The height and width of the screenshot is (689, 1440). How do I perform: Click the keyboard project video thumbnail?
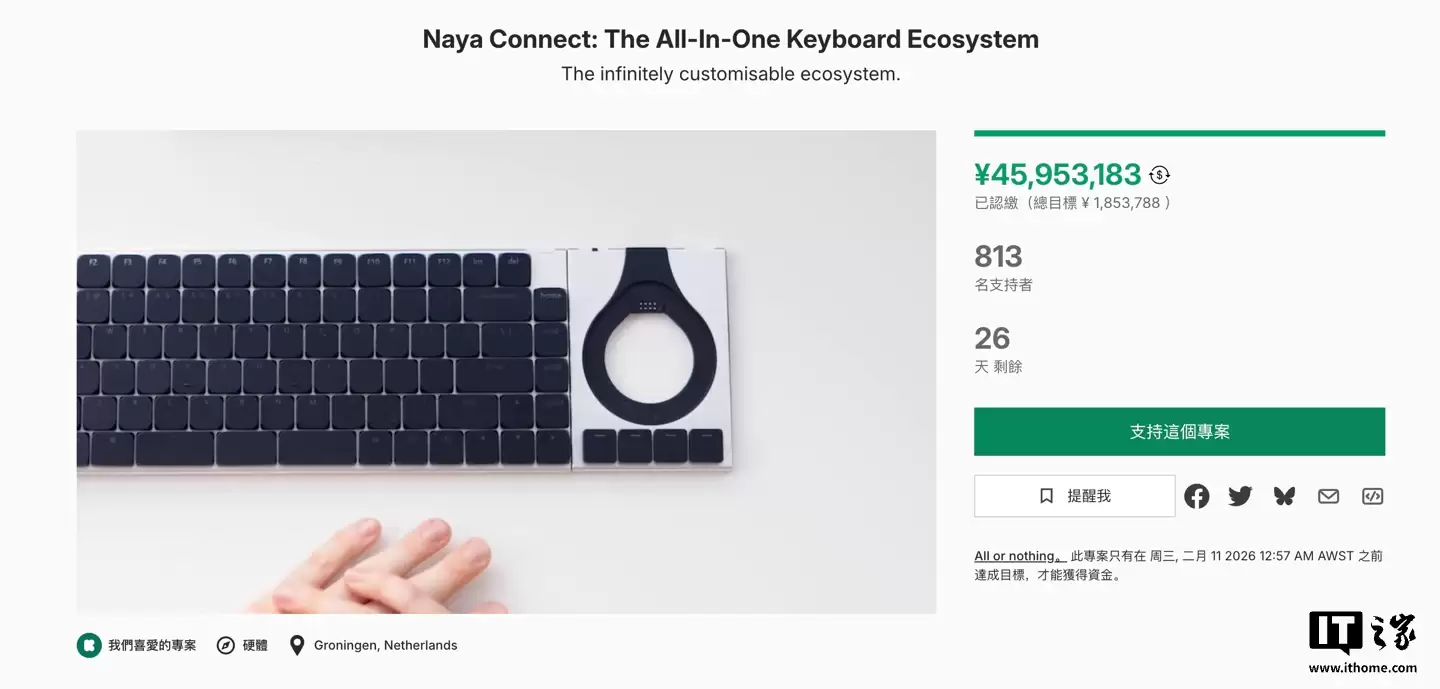(x=506, y=370)
